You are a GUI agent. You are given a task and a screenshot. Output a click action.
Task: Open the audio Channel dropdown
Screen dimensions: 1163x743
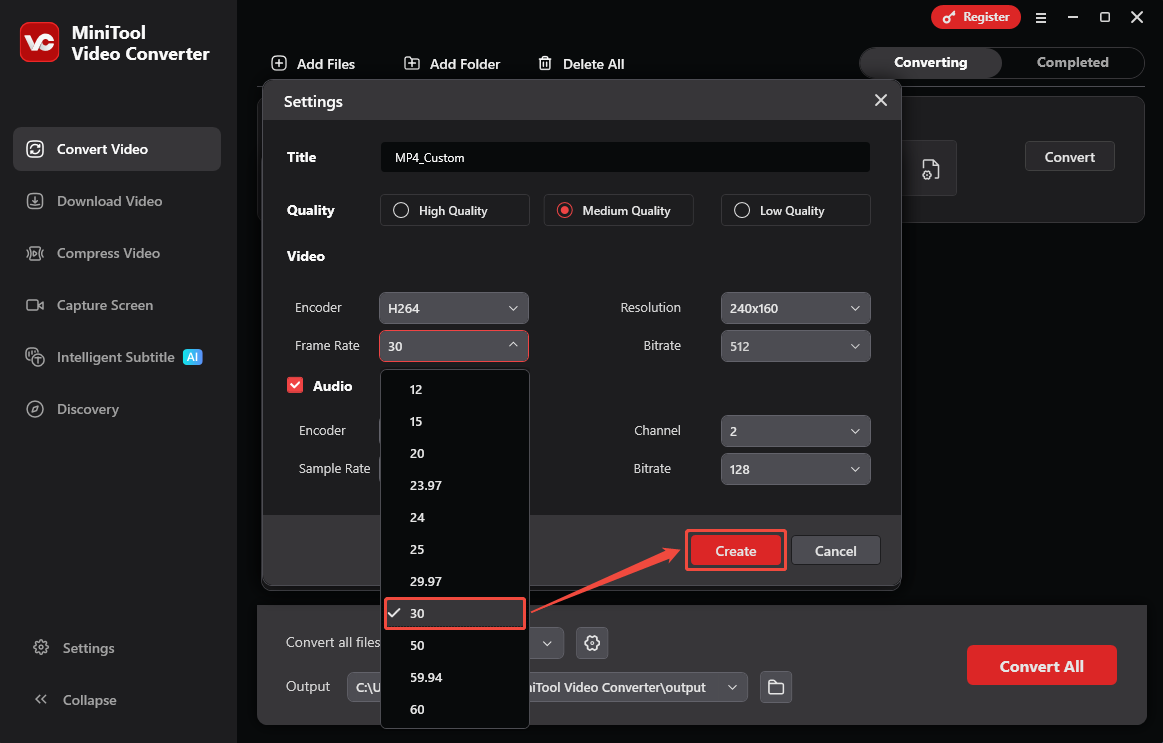(795, 430)
